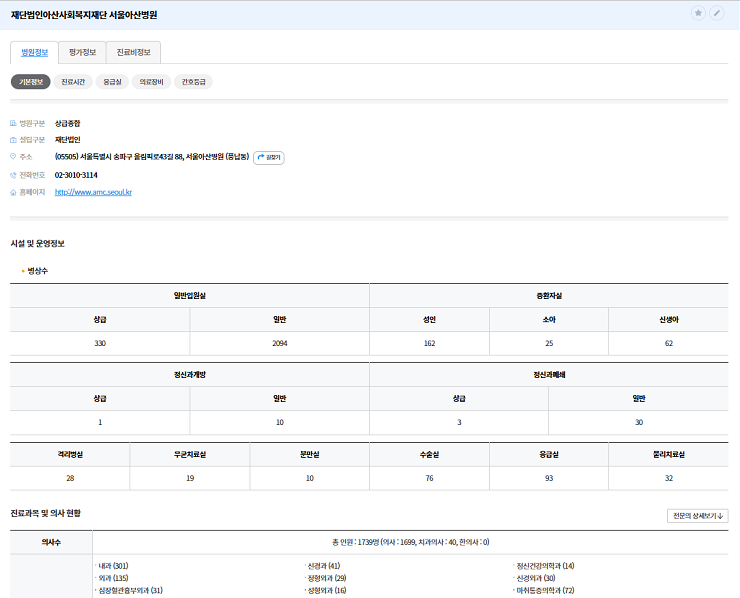Viewport: 740px width, 598px height.
Task: Select the 응급실 sub-tab pill
Action: click(112, 82)
